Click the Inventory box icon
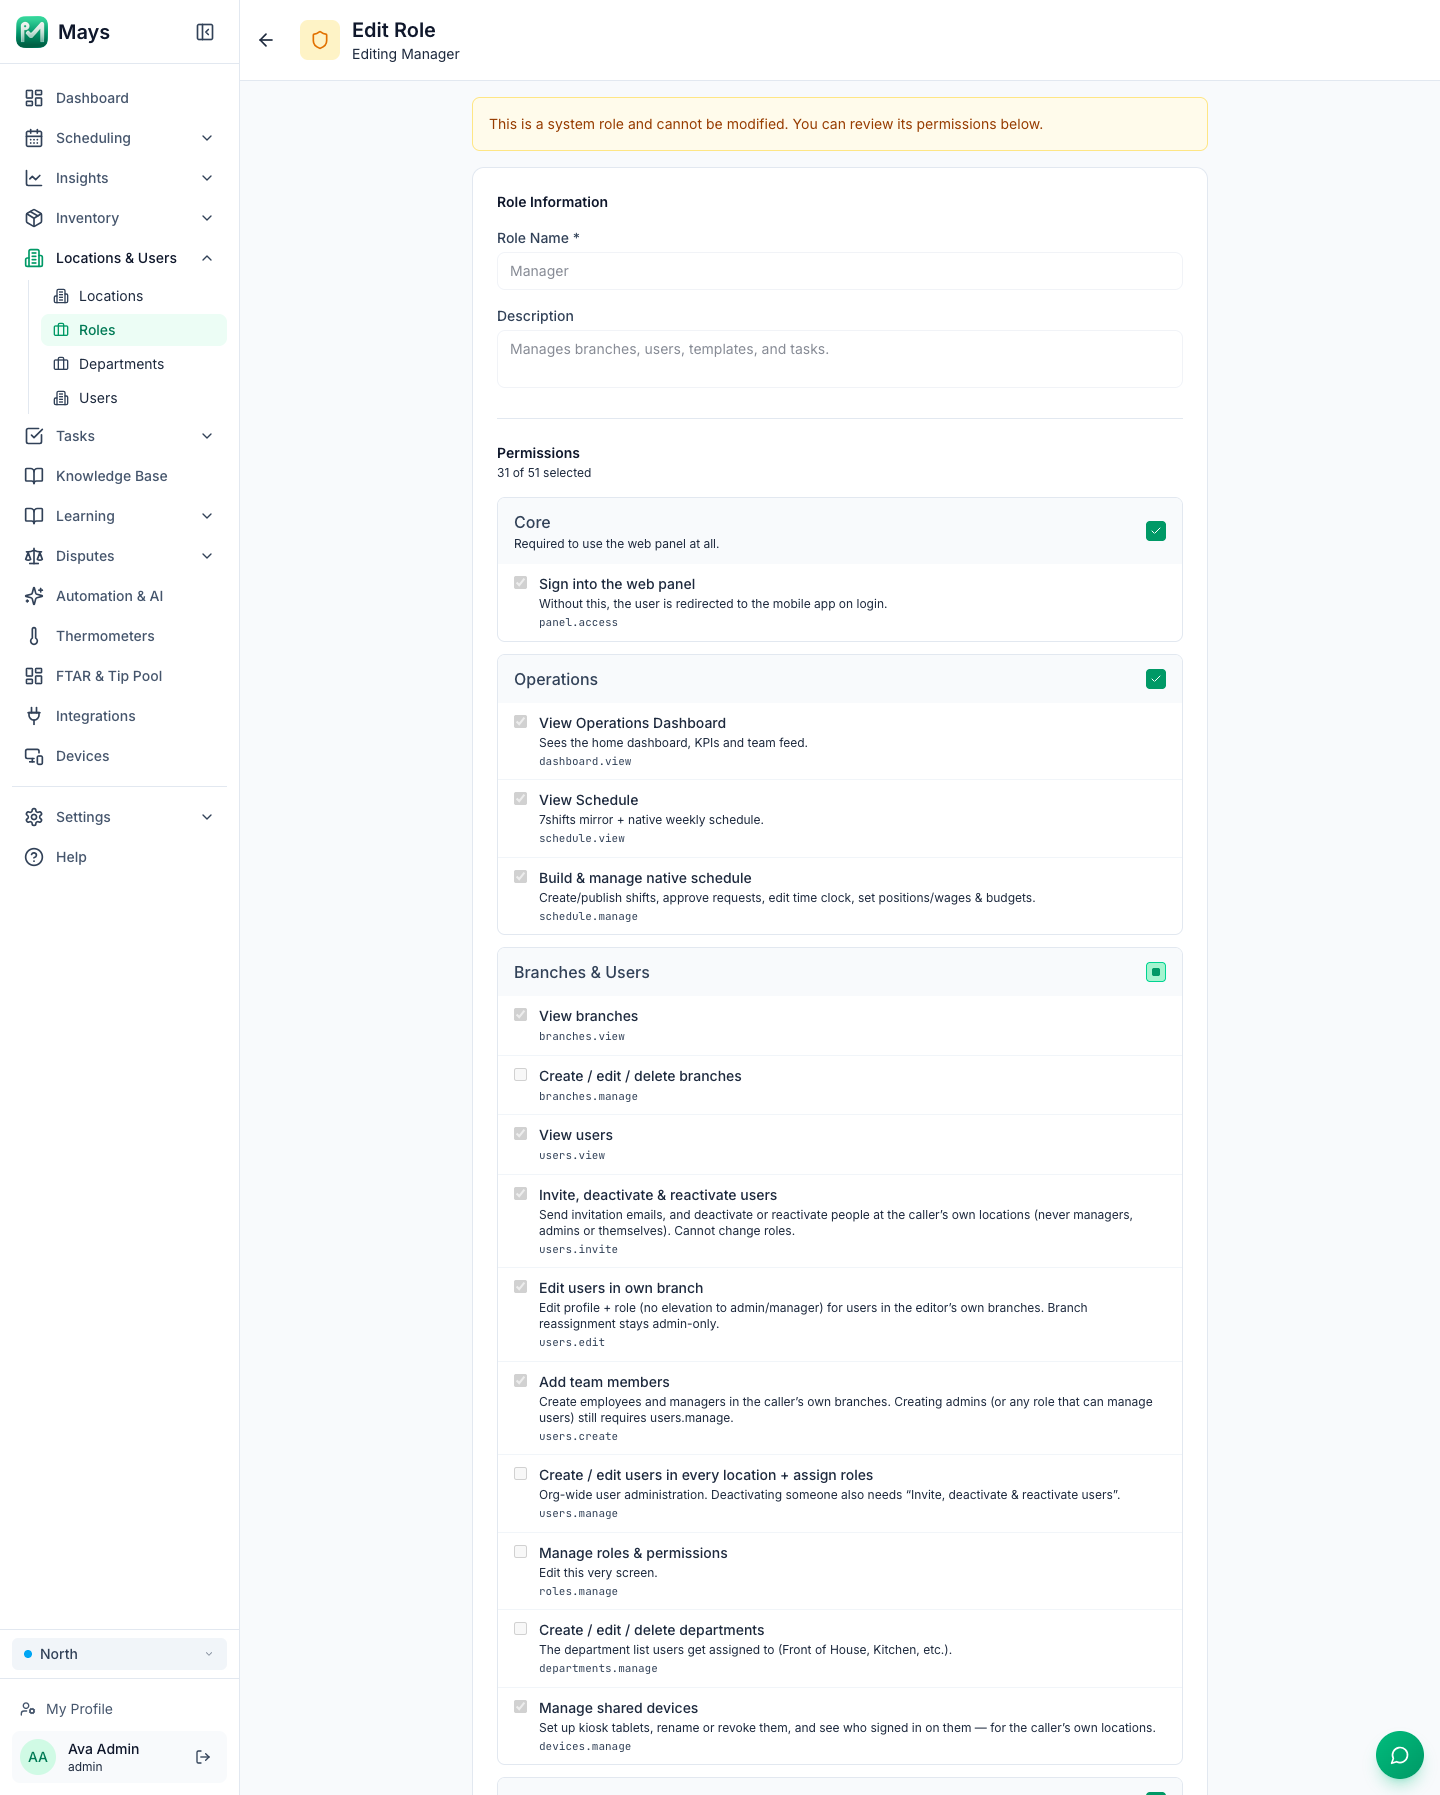 34,218
